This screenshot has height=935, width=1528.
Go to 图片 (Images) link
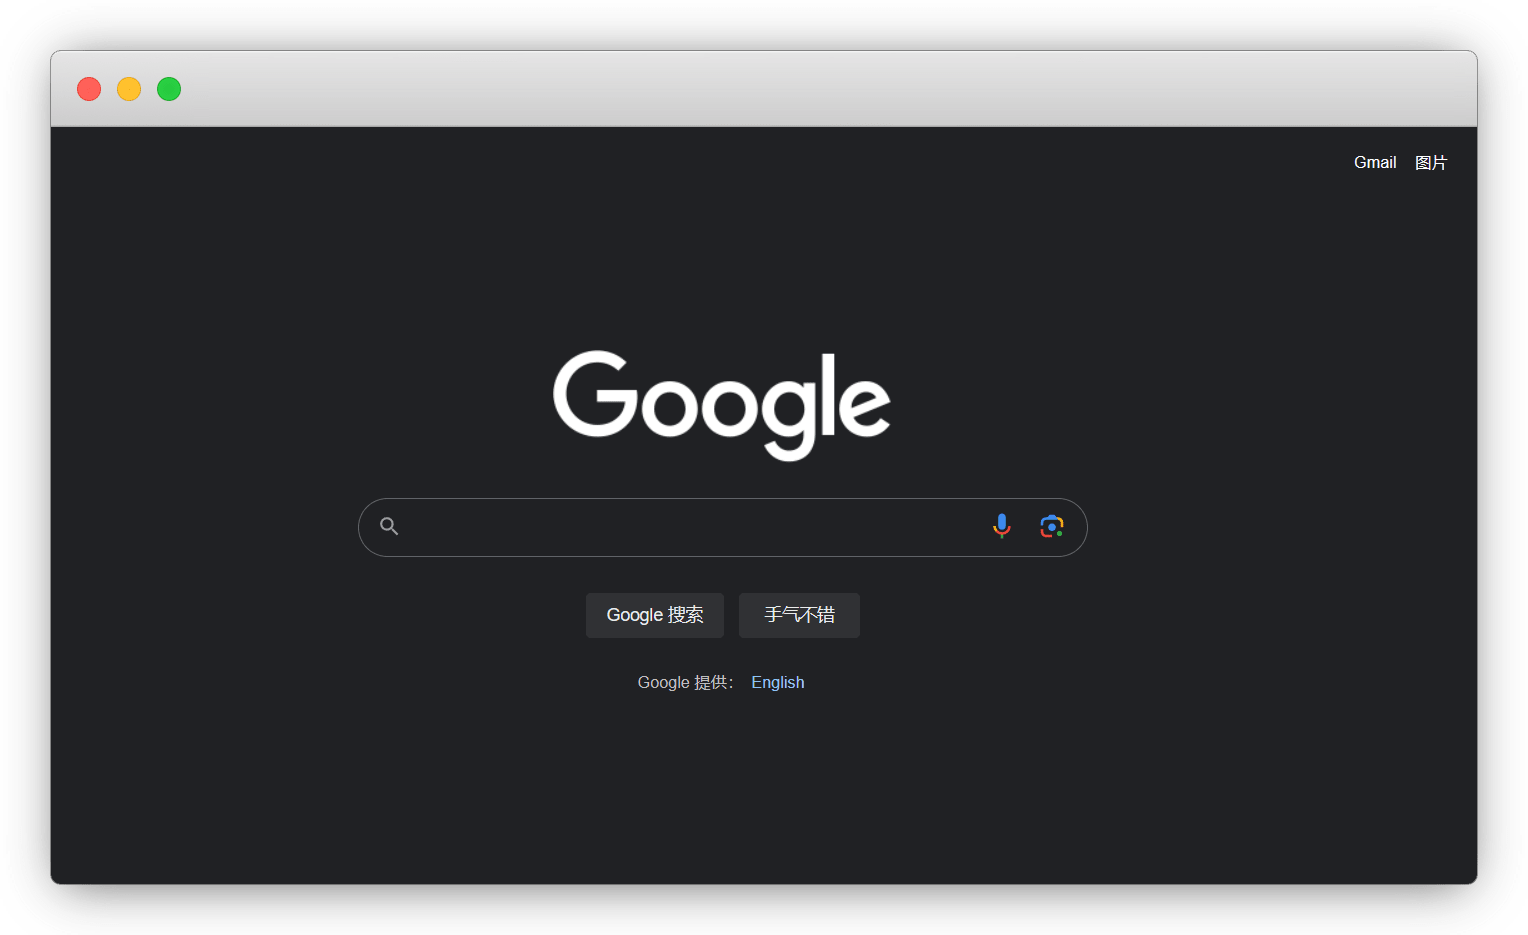[1430, 162]
